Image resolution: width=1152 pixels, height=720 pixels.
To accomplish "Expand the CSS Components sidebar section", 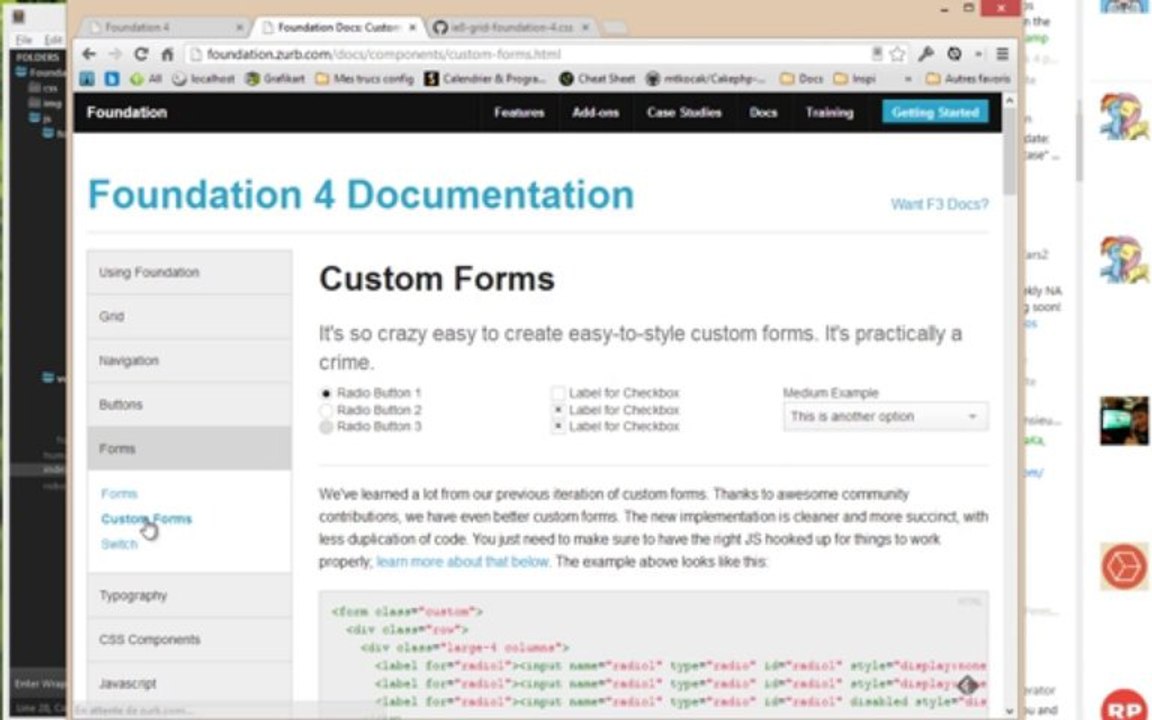I will (190, 640).
